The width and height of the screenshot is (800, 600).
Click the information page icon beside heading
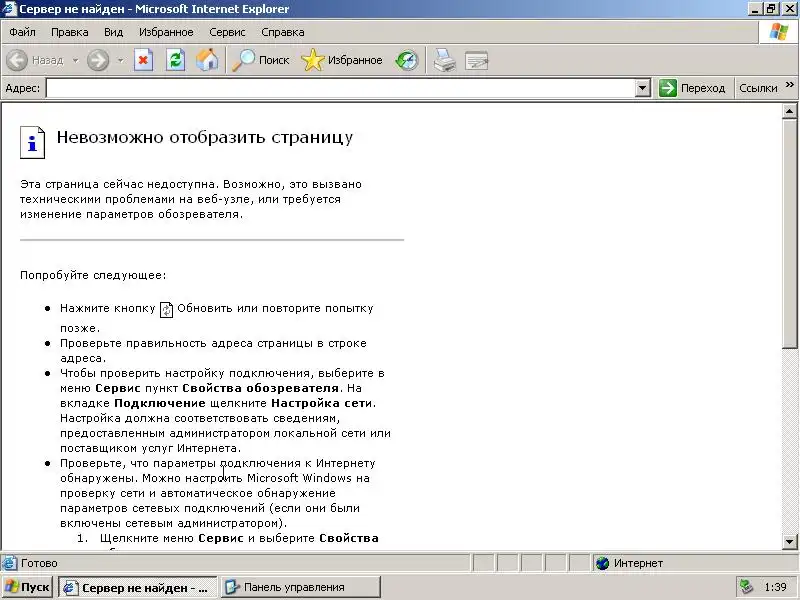32,142
